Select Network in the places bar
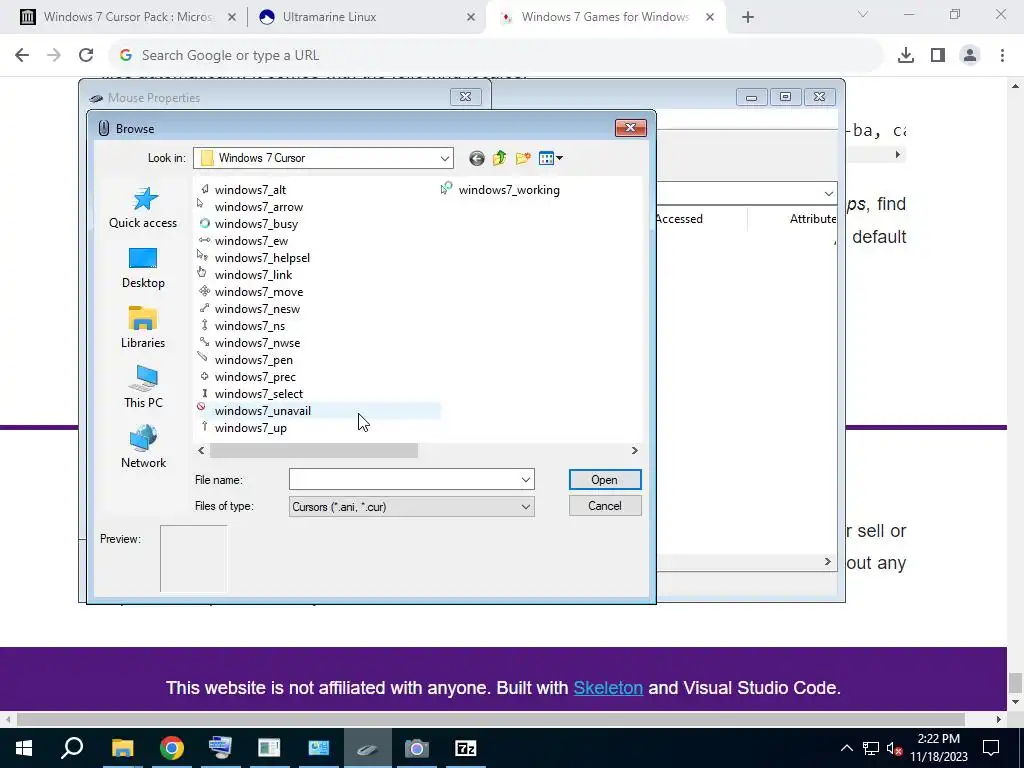 pos(143,448)
